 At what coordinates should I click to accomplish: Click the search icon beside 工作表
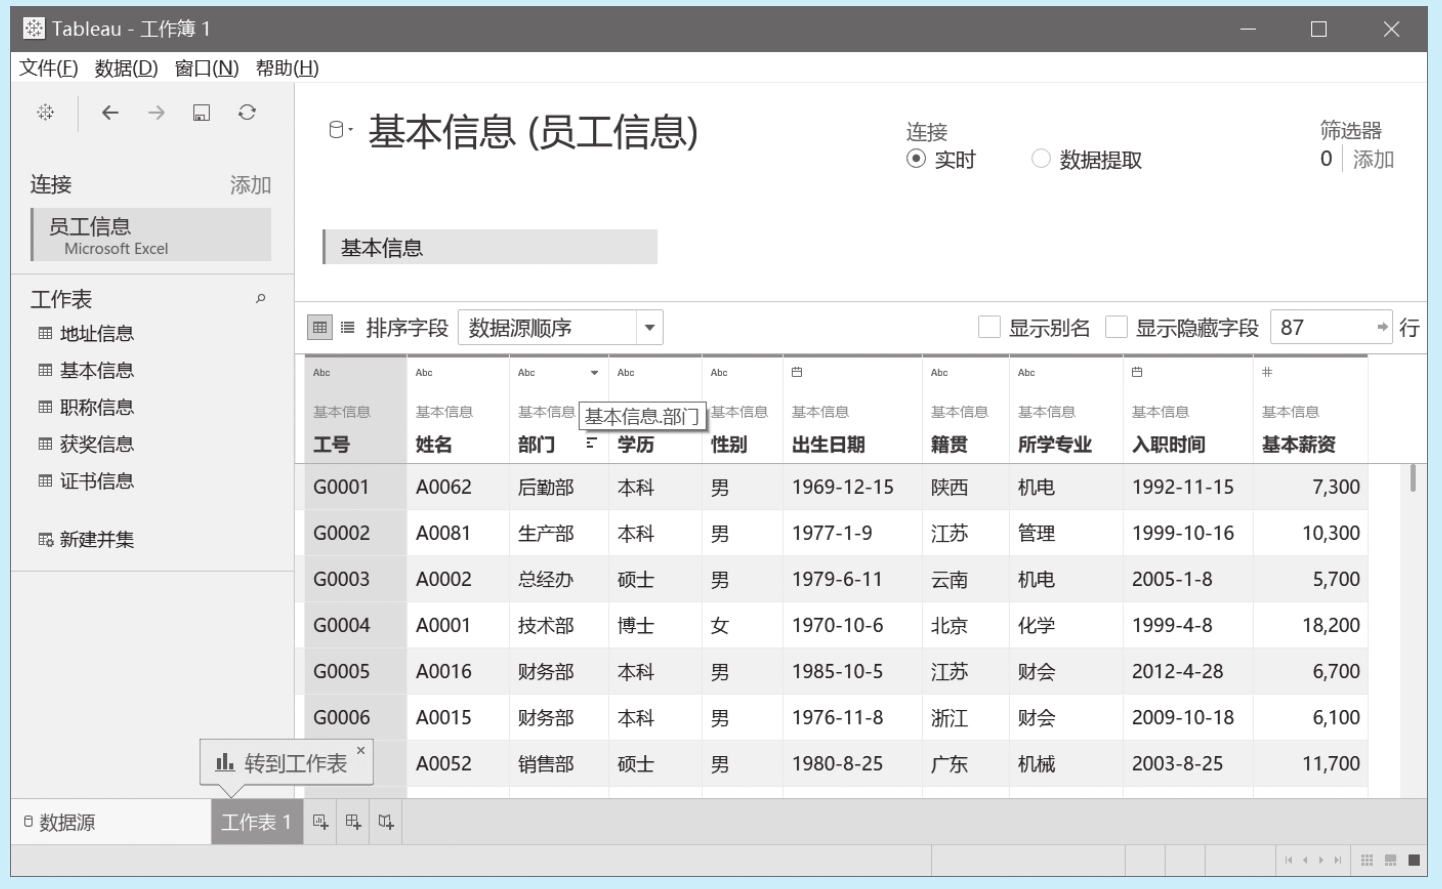click(x=261, y=298)
